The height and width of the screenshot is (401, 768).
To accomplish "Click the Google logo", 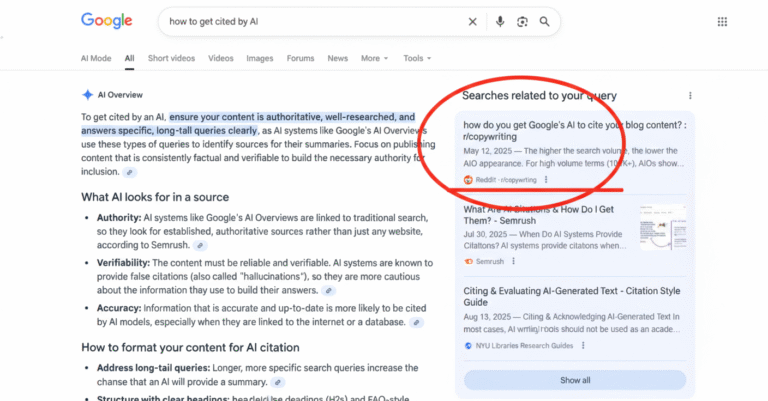I will [107, 21].
